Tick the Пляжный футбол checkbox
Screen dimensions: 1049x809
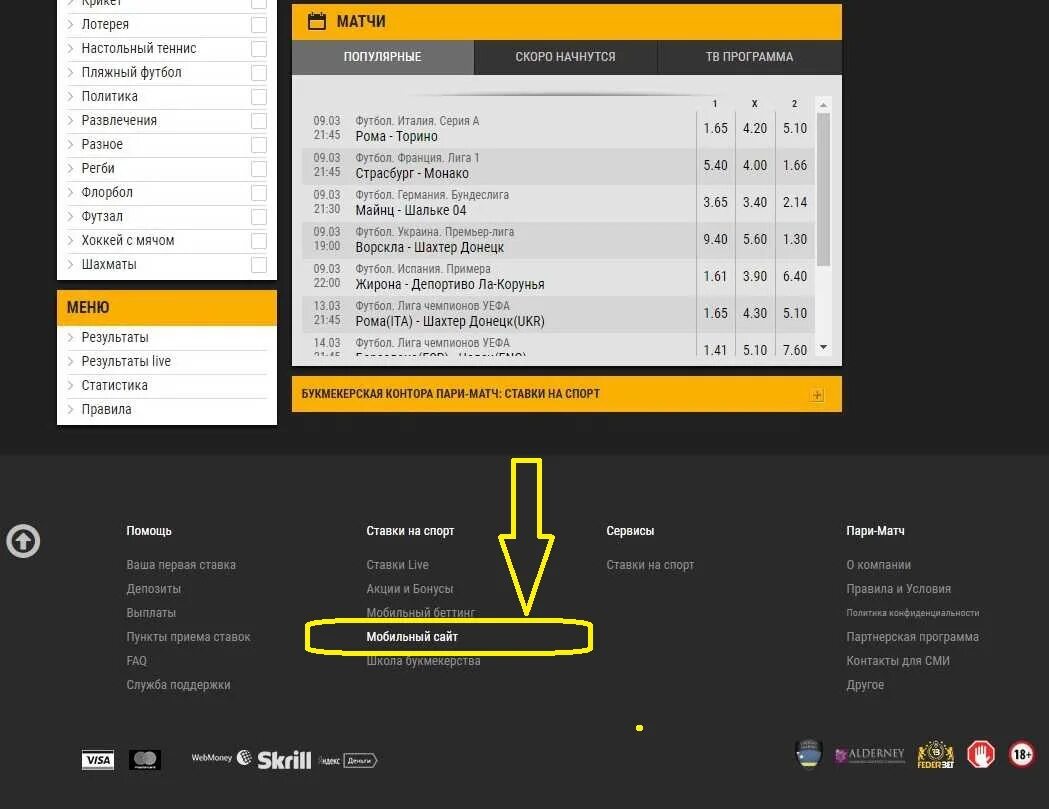click(x=259, y=73)
